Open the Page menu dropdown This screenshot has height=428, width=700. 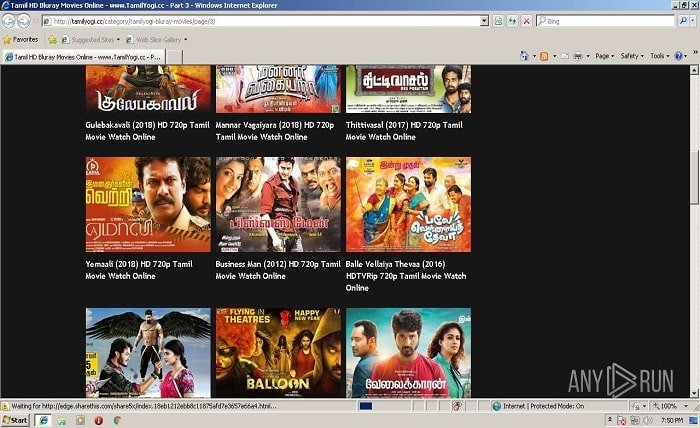click(x=604, y=56)
